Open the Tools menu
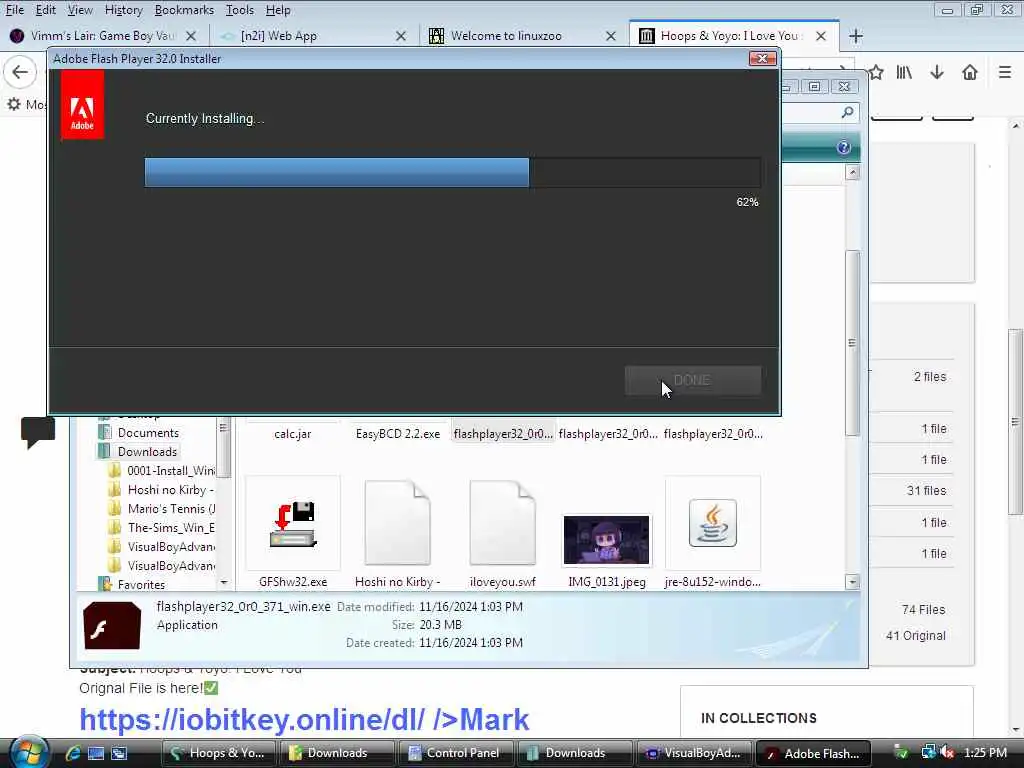Screen dimensions: 1024x768 240,10
